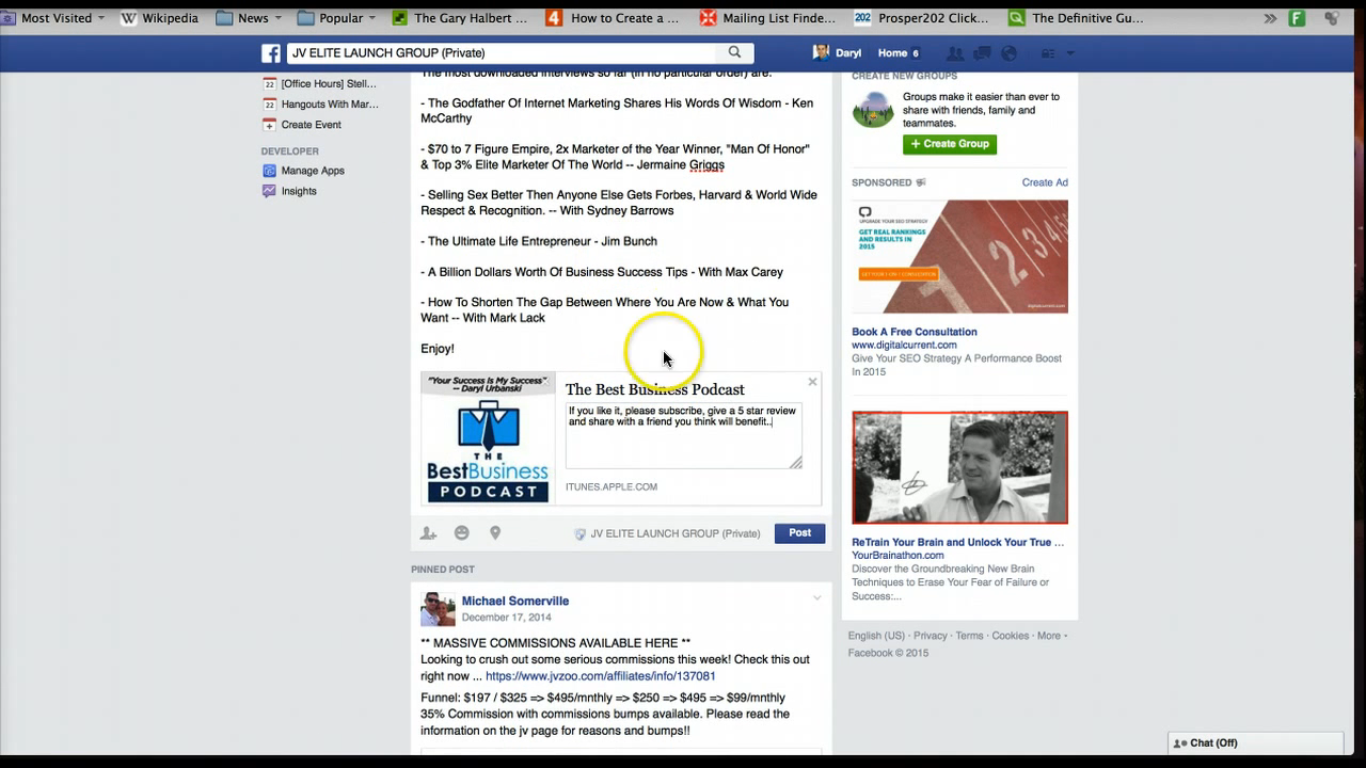Open the Chat (Off) bar
Viewport: 1366px width, 768px height.
click(x=1256, y=743)
